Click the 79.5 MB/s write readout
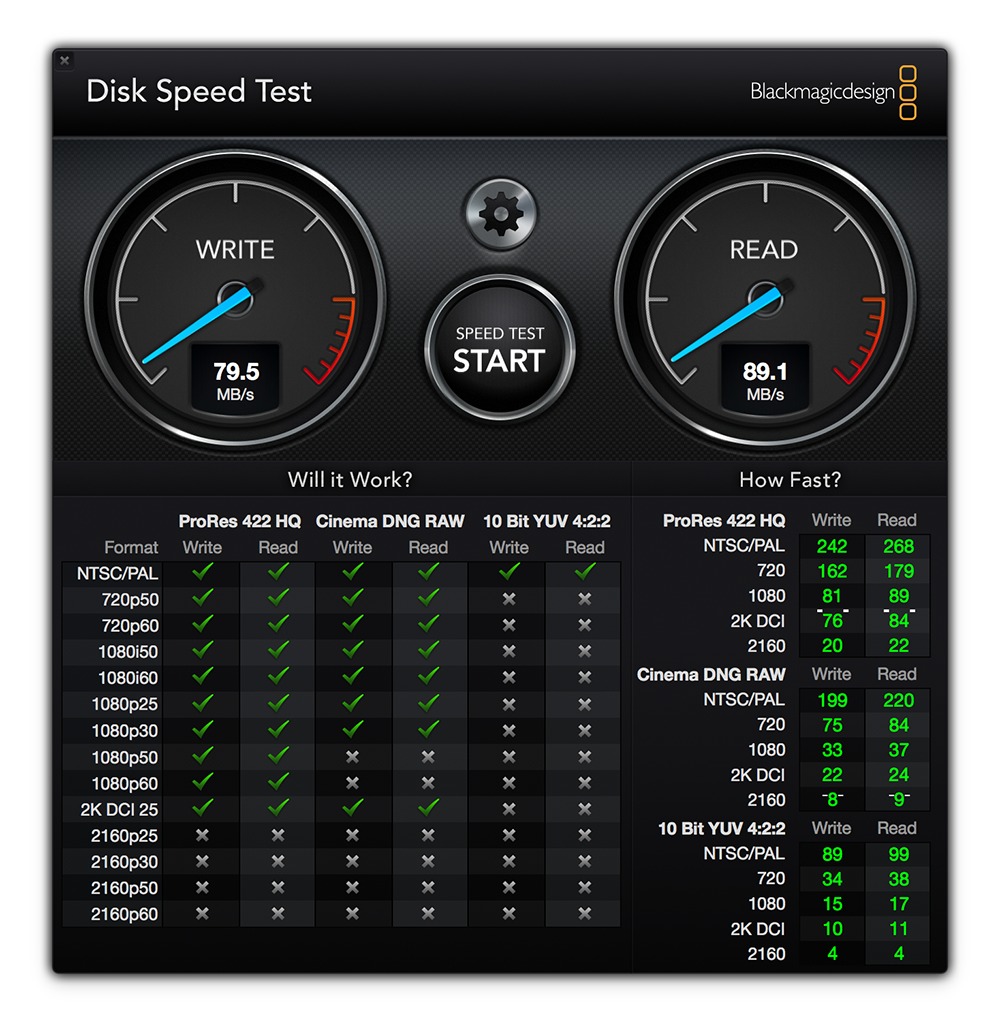This screenshot has height=1031, width=1000. (235, 380)
